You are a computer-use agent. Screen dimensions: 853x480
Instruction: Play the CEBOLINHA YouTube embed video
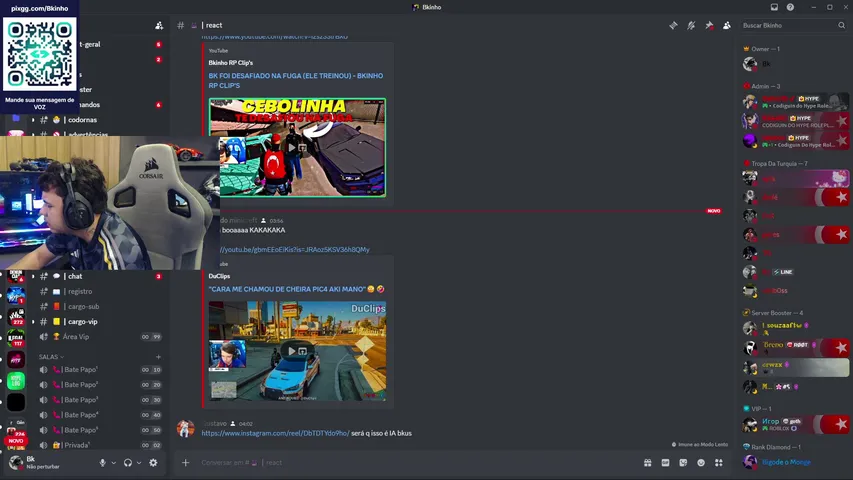[x=297, y=147]
